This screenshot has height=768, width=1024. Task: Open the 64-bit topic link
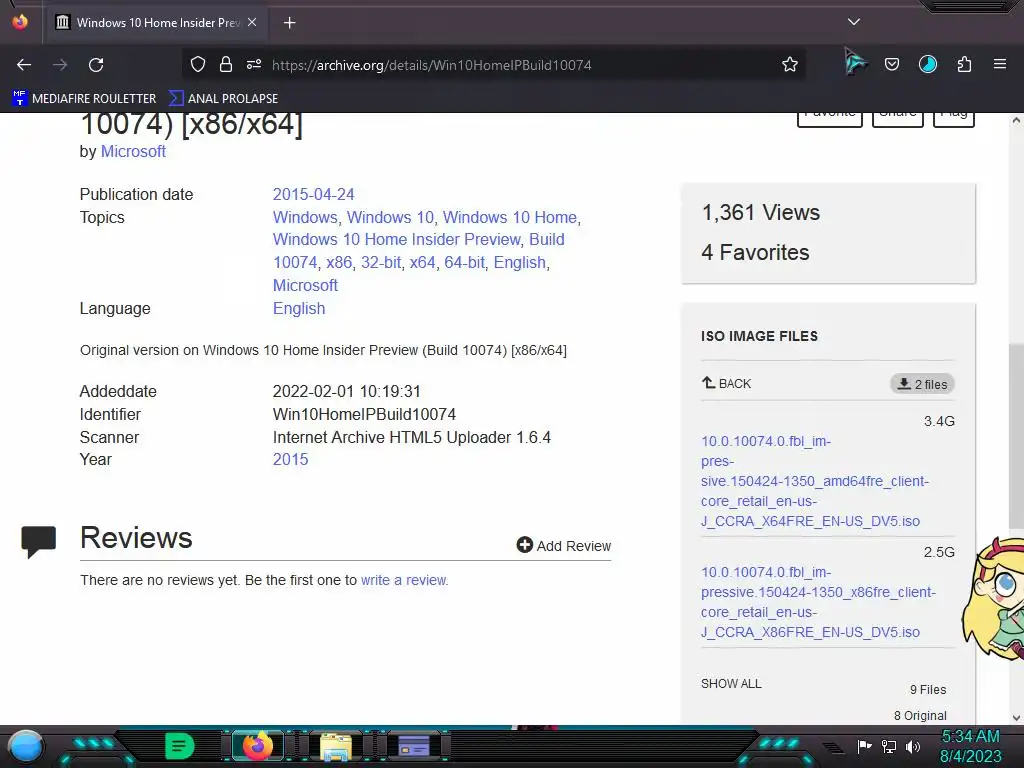pyautogui.click(x=464, y=263)
